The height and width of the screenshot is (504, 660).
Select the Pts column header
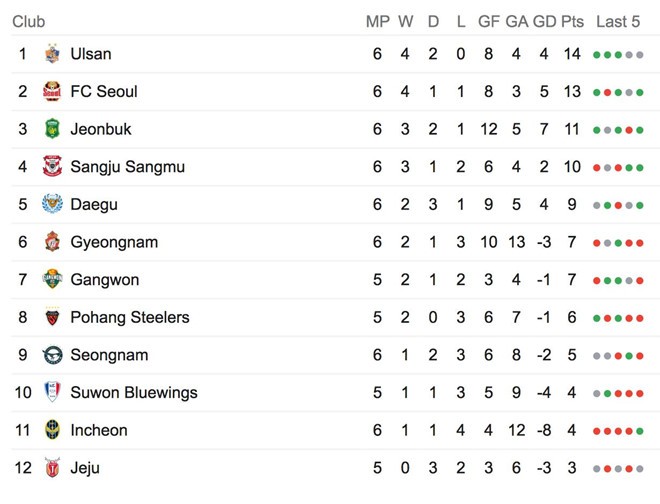pyautogui.click(x=572, y=21)
